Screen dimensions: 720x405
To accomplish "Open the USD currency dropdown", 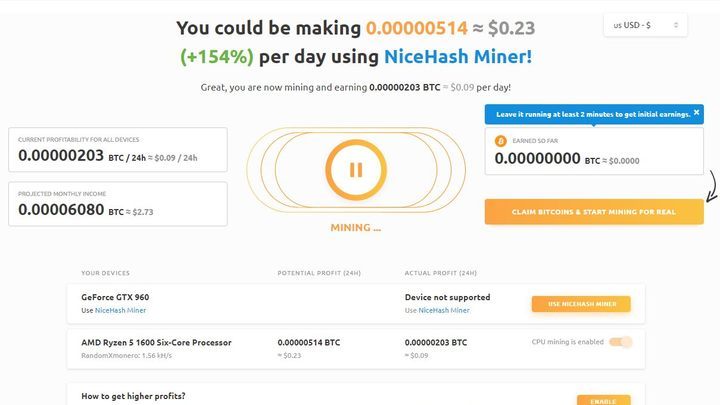I will (645, 25).
